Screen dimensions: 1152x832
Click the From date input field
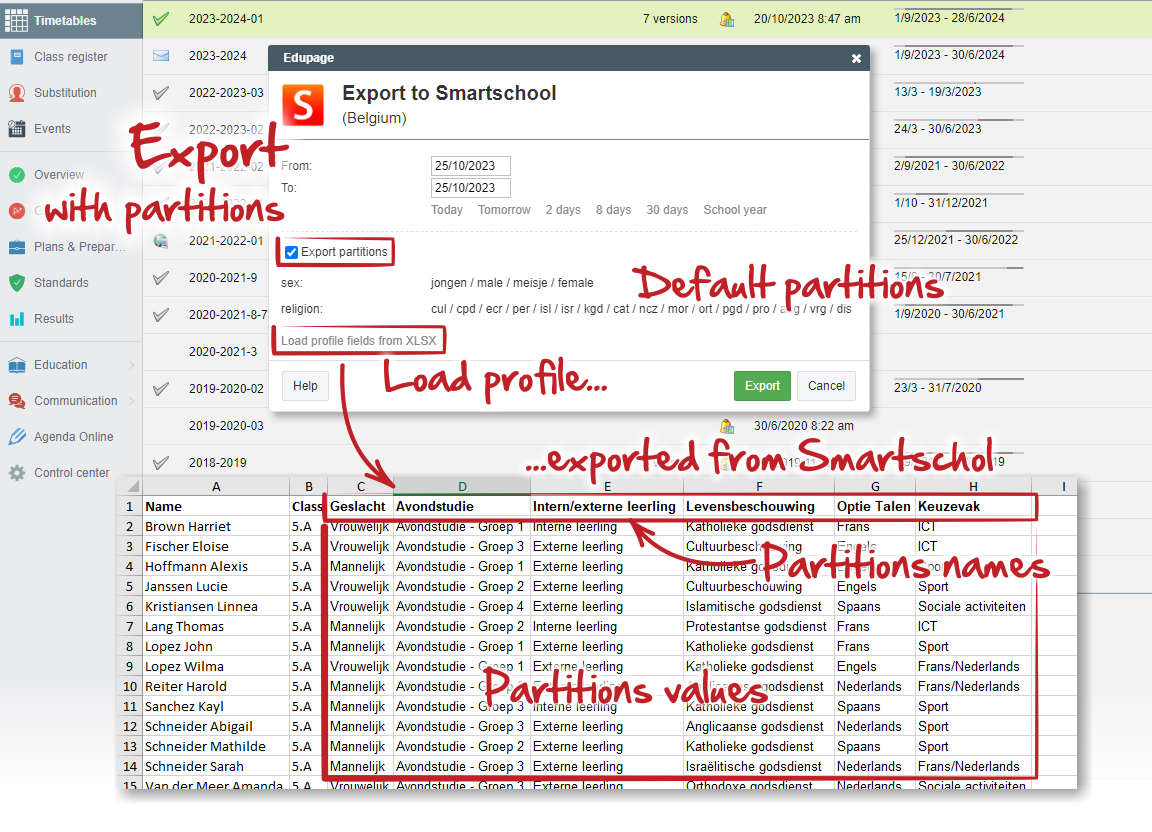pyautogui.click(x=470, y=166)
